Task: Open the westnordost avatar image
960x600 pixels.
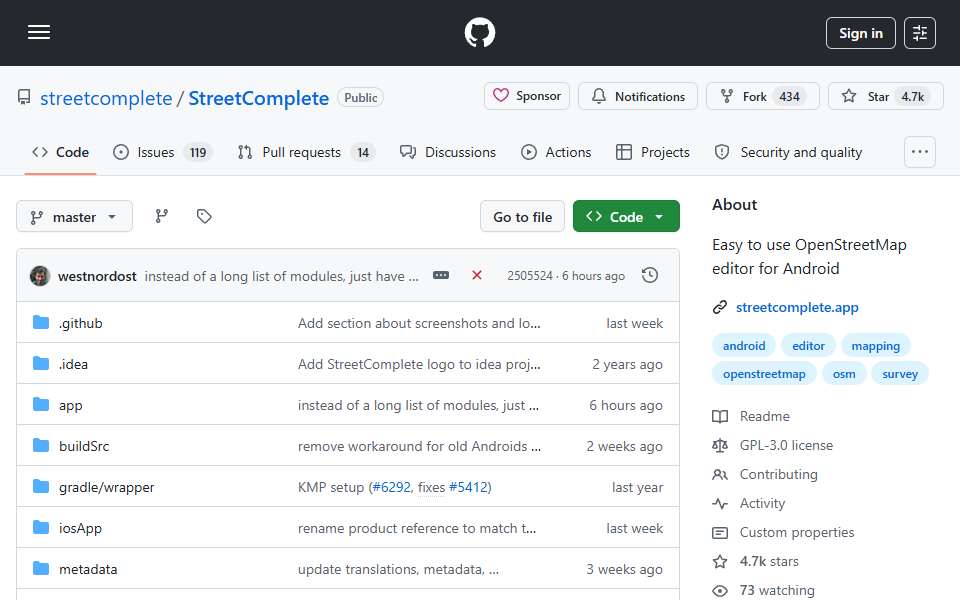Action: click(40, 276)
